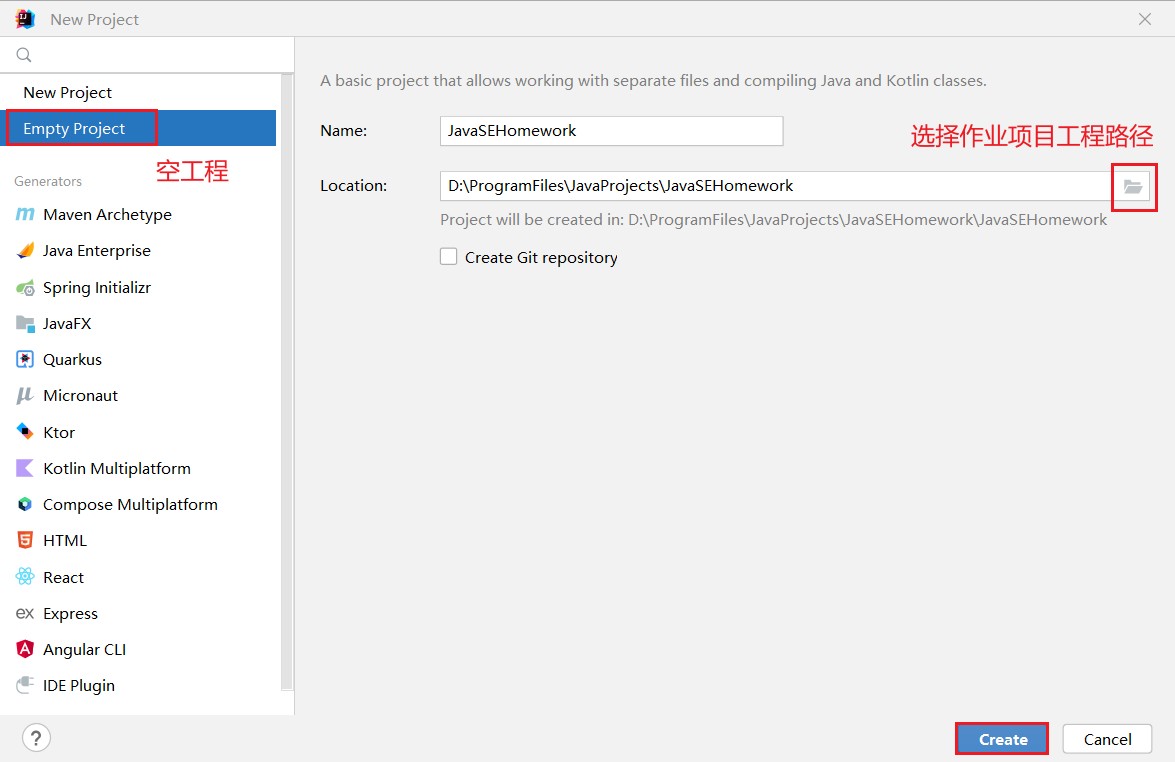
Task: Choose Angular CLI generator
Action: click(x=138, y=649)
